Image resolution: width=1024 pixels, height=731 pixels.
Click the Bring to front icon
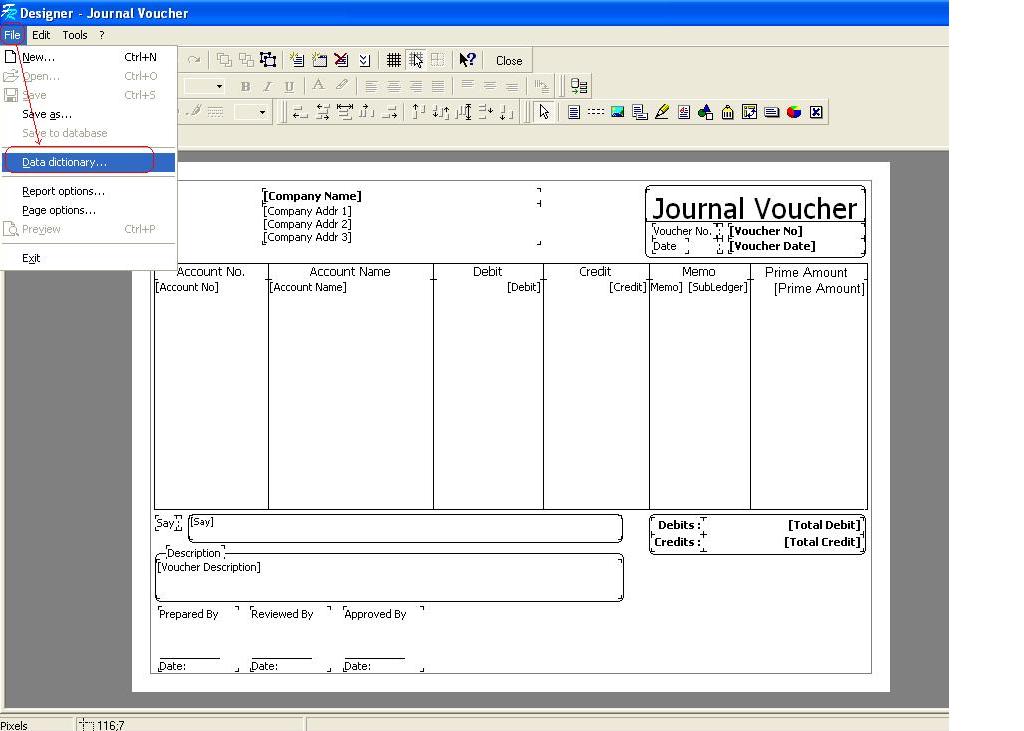[224, 60]
